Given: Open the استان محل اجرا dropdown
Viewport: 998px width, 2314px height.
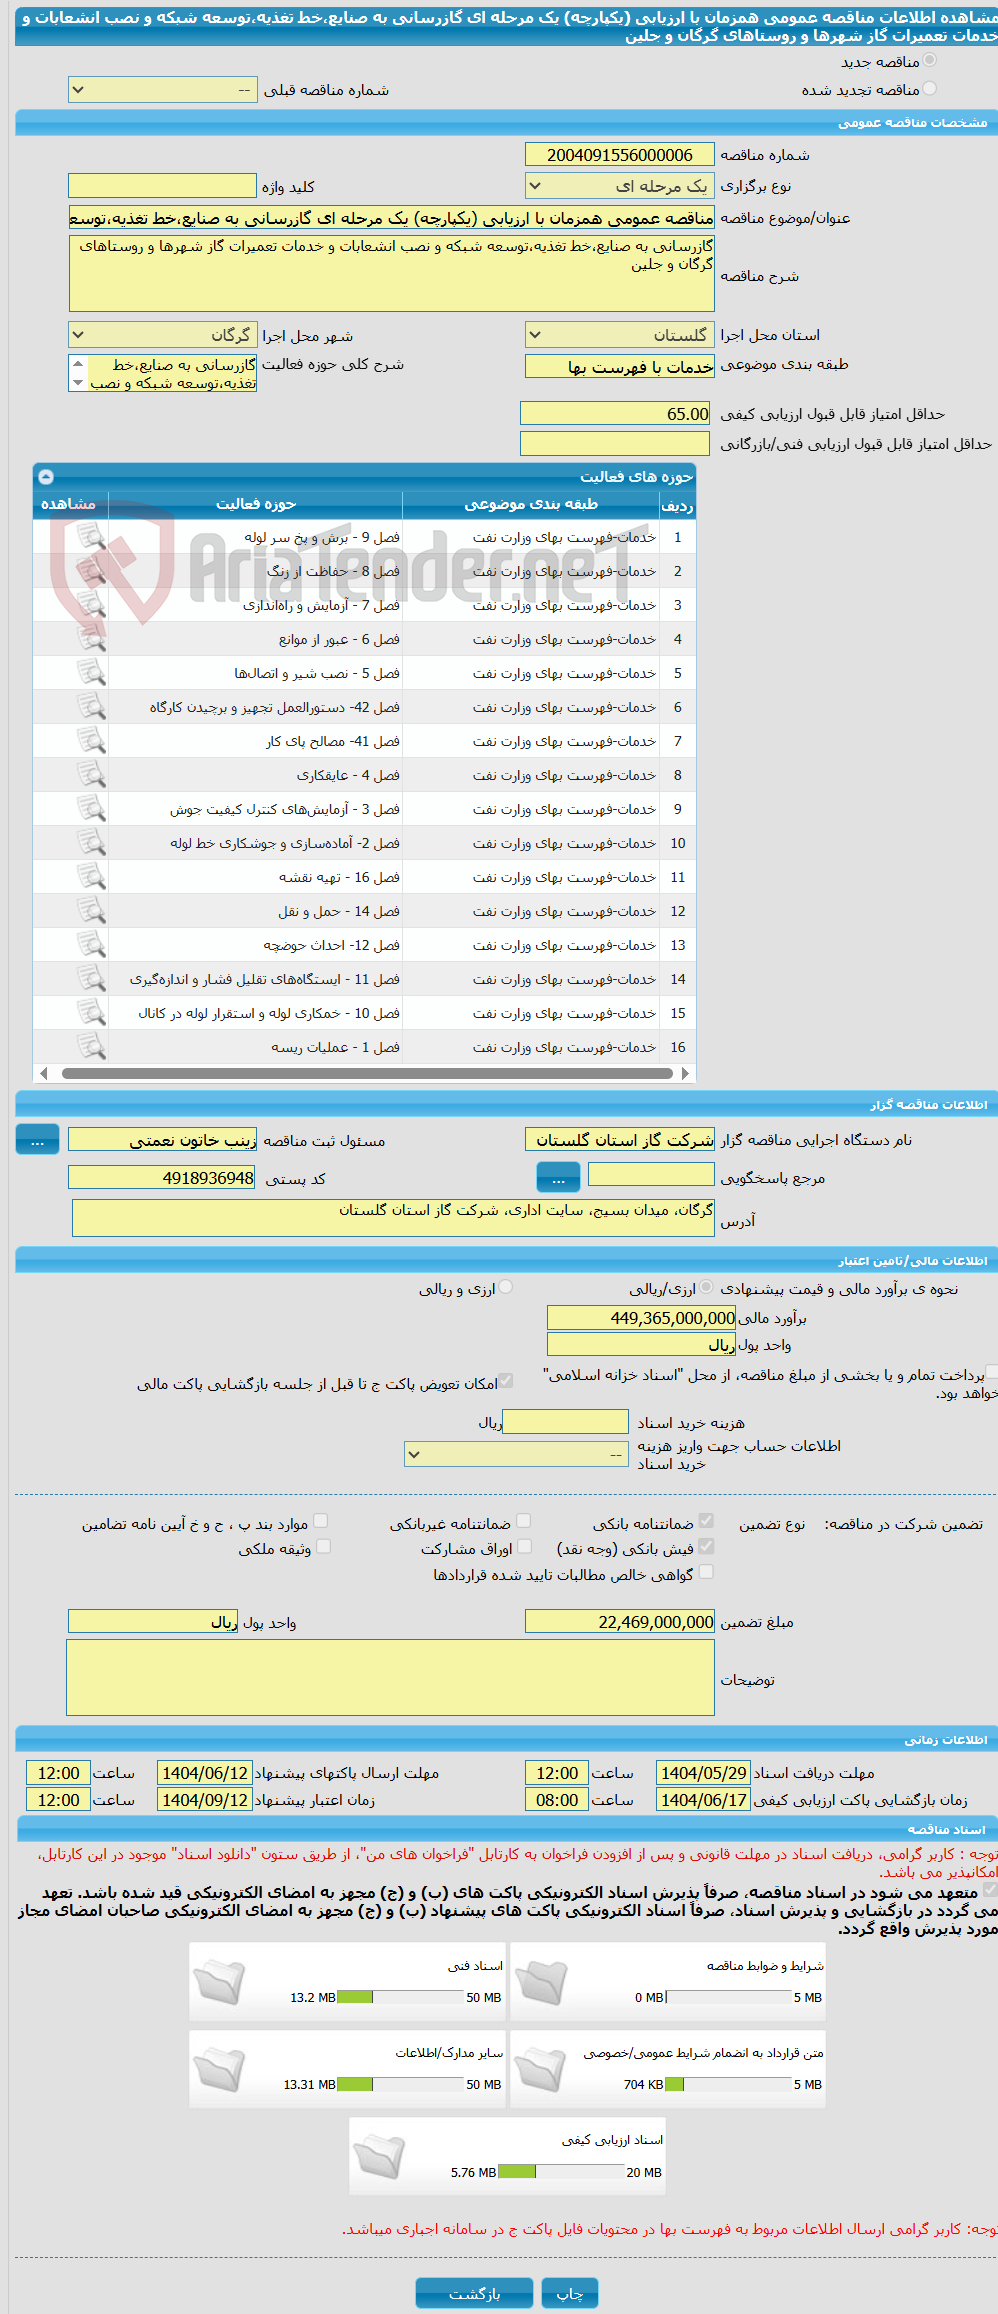Looking at the screenshot, I should (x=620, y=335).
